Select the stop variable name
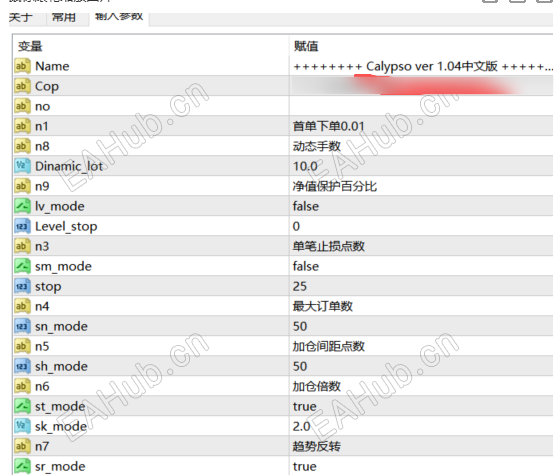Image resolution: width=560 pixels, height=475 pixels. coord(48,287)
